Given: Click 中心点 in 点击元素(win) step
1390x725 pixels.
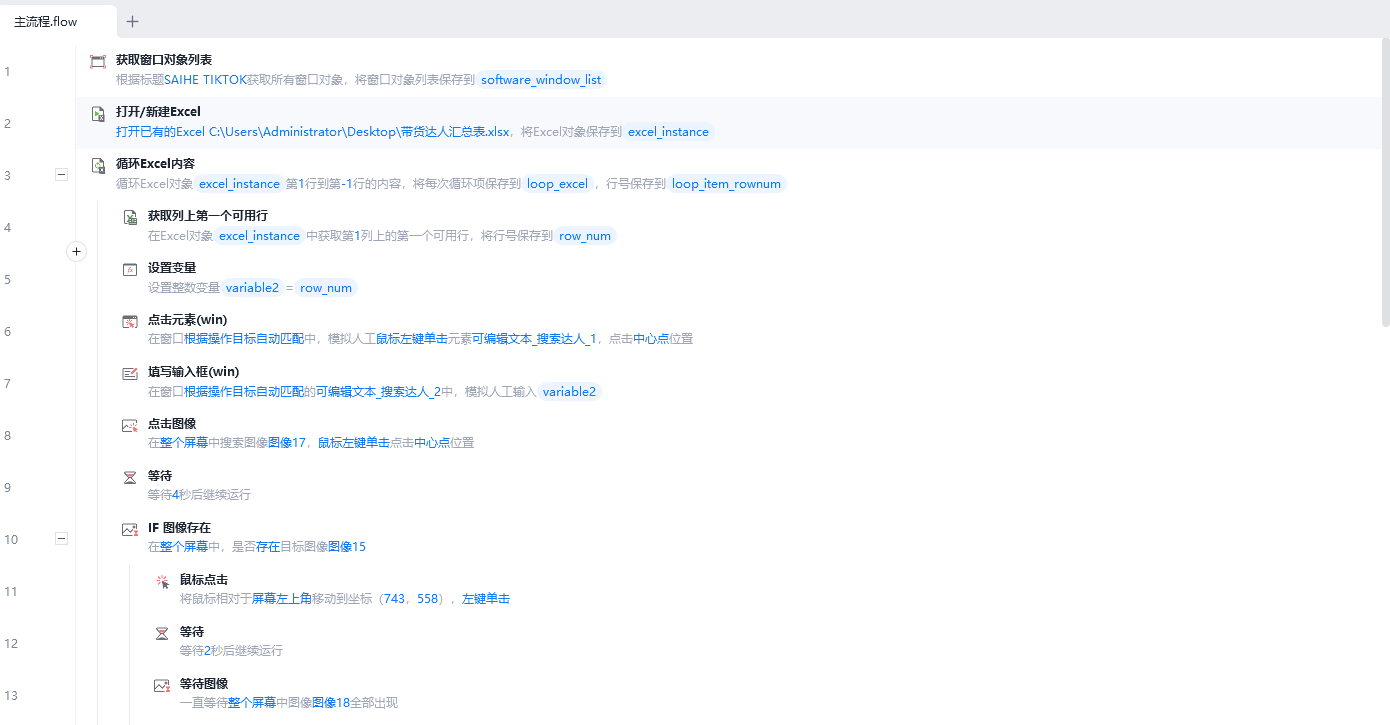Looking at the screenshot, I should pyautogui.click(x=651, y=339).
